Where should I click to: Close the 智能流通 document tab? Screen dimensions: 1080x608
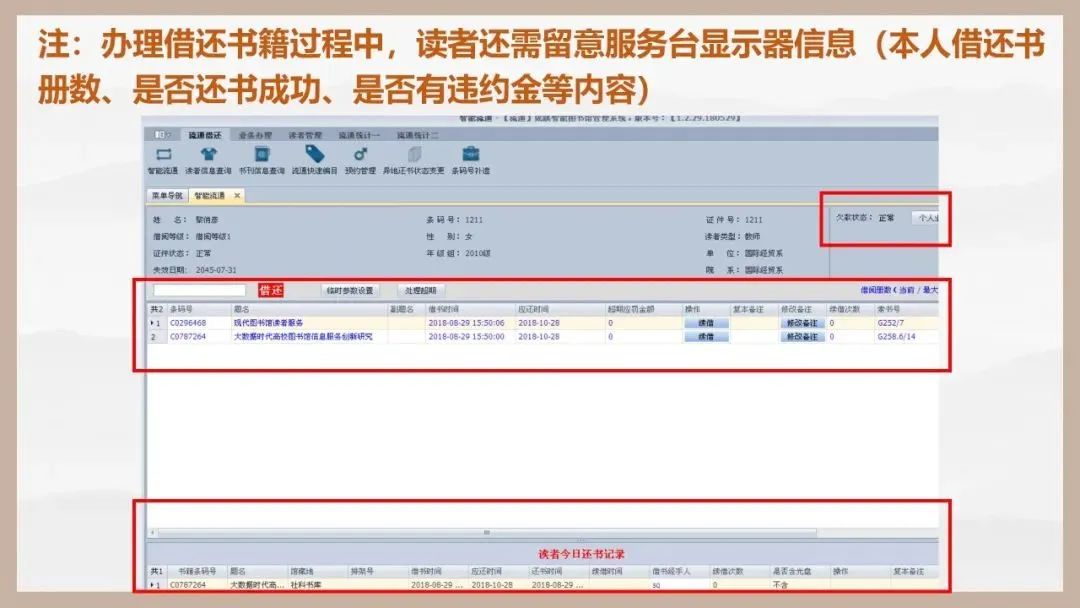(x=237, y=196)
